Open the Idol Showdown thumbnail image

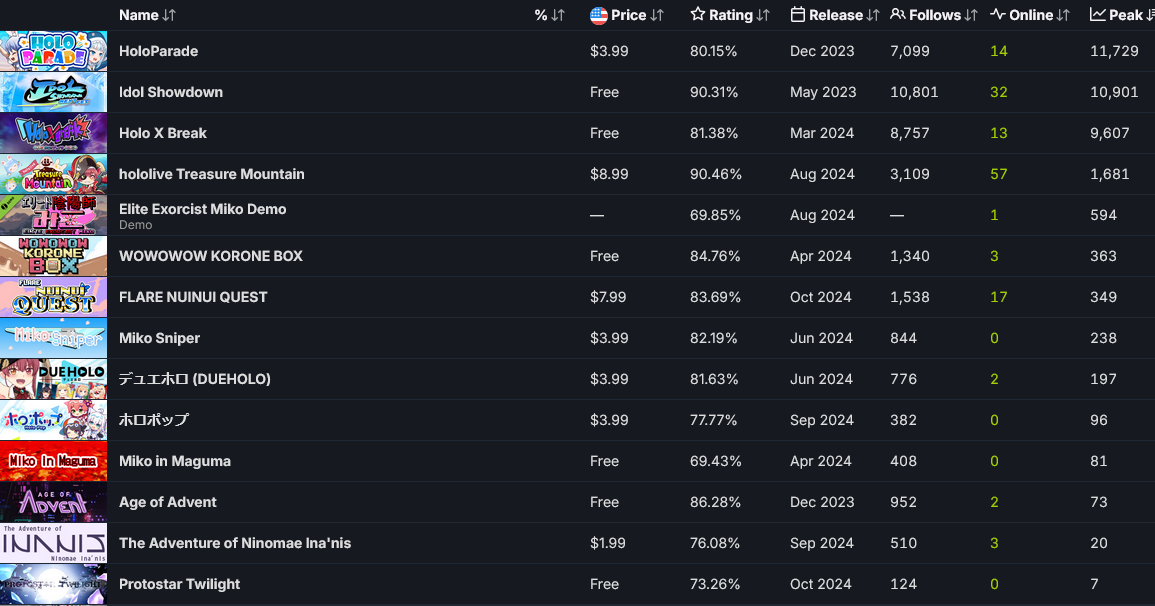[54, 92]
